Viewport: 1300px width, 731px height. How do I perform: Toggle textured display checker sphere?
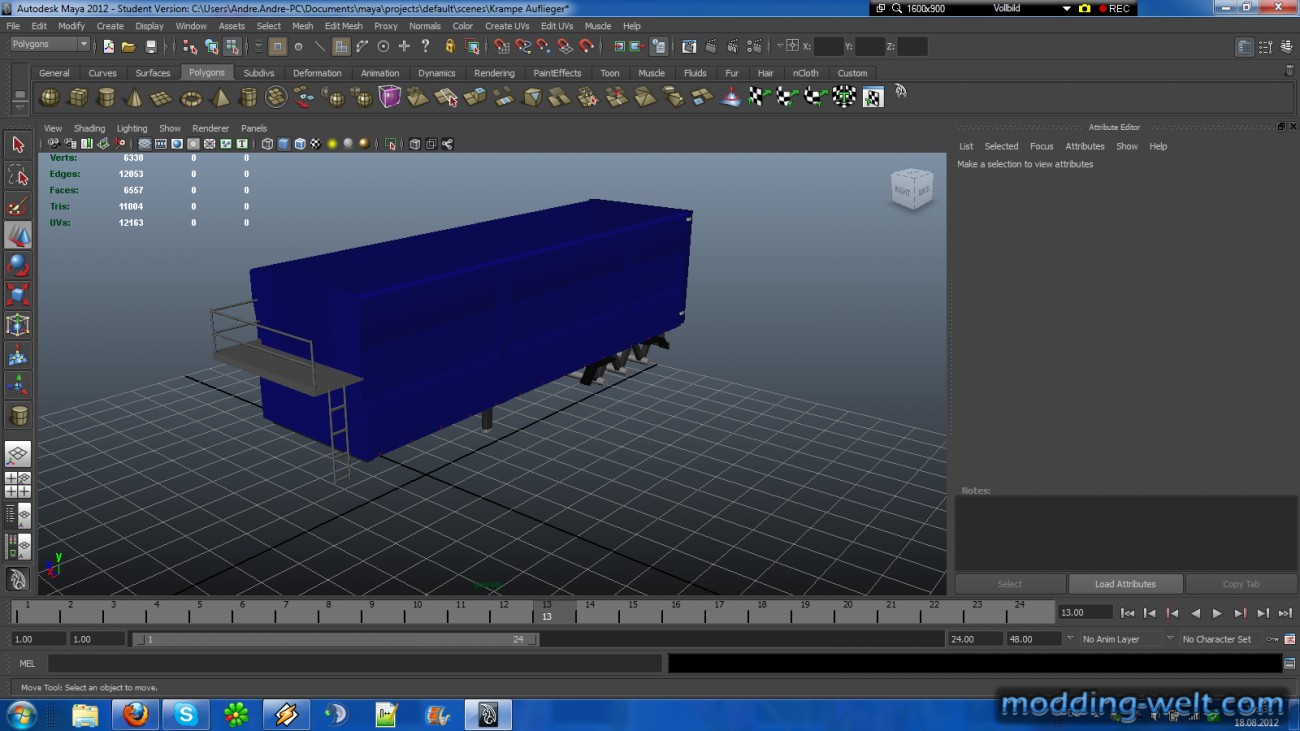tap(315, 144)
